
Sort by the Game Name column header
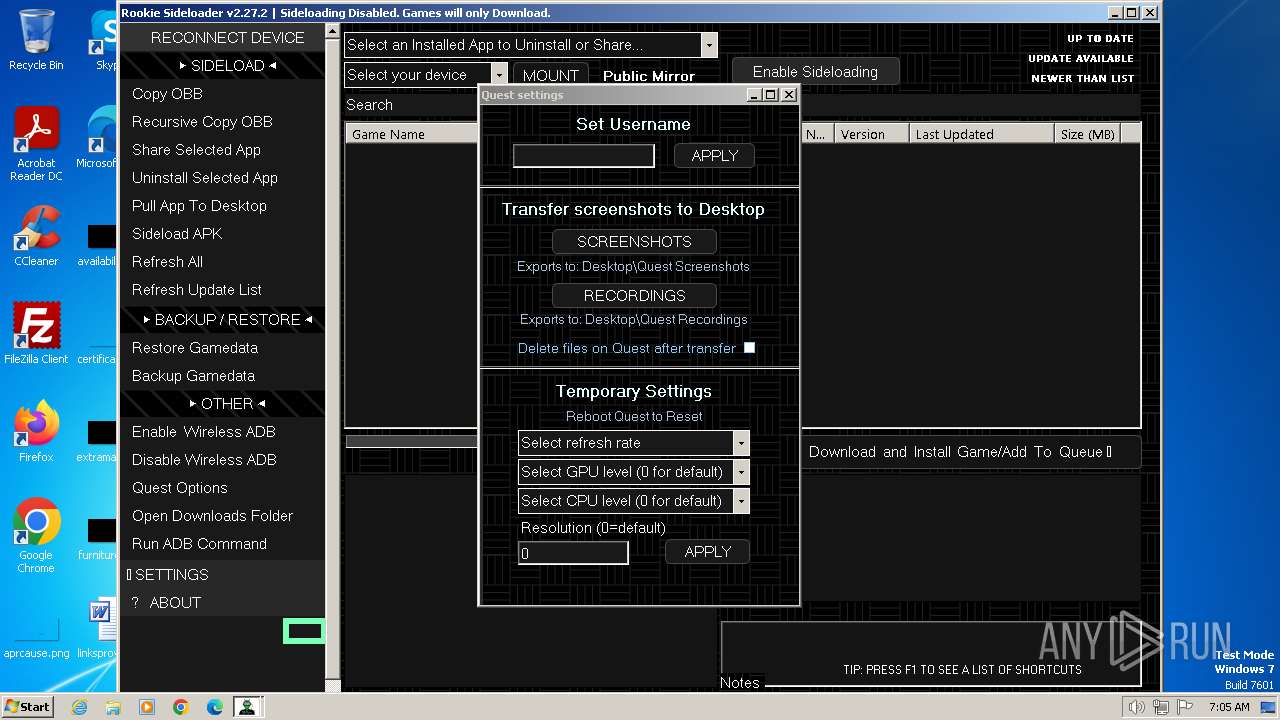(x=412, y=134)
